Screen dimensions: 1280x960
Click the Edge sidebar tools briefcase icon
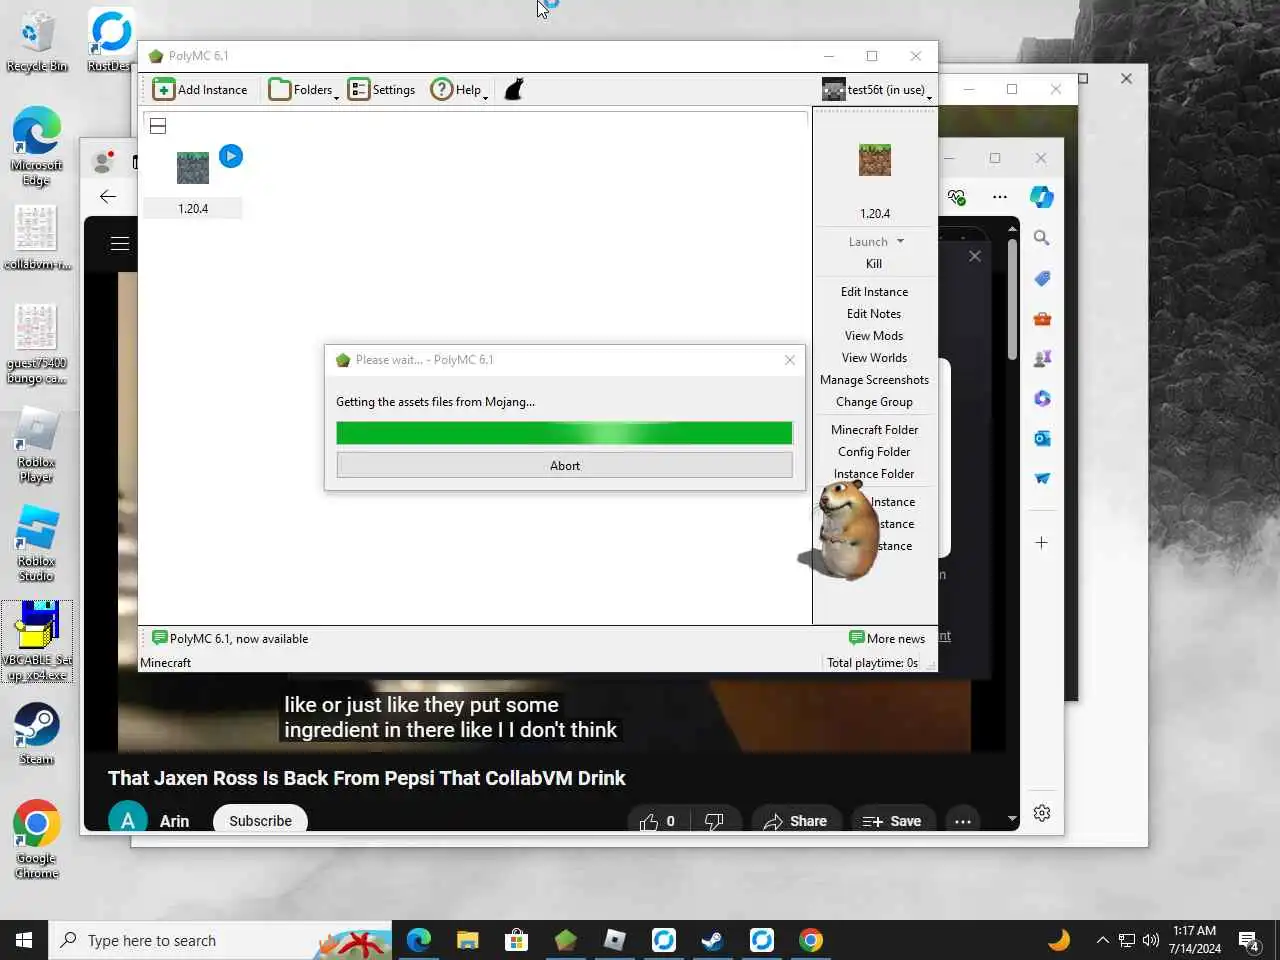pos(1041,318)
